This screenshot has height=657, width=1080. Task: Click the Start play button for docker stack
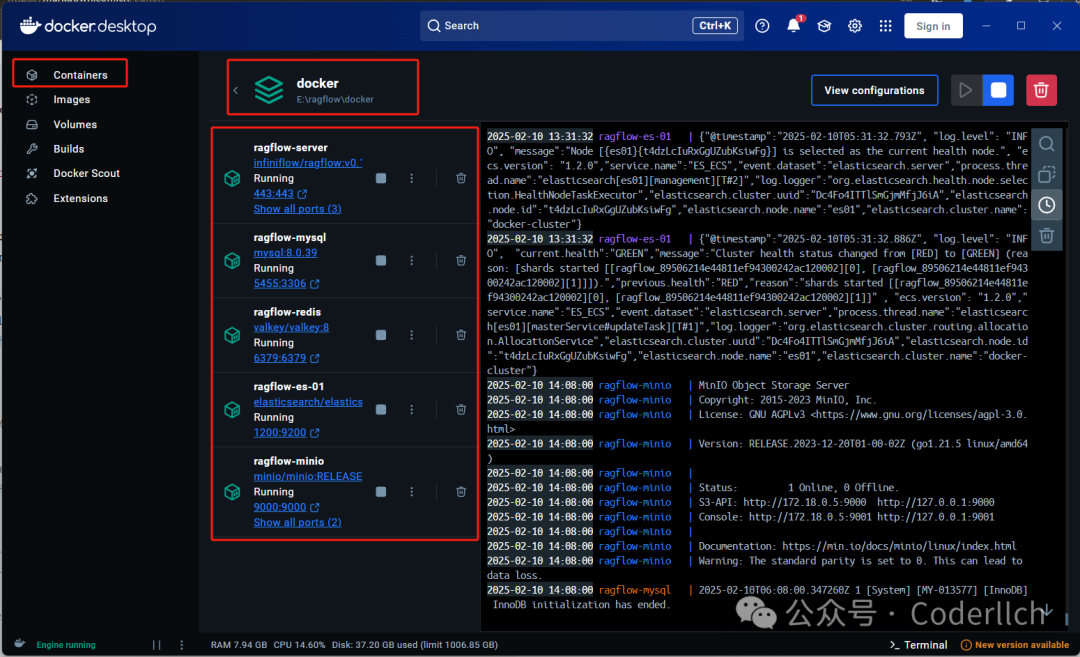coord(966,90)
